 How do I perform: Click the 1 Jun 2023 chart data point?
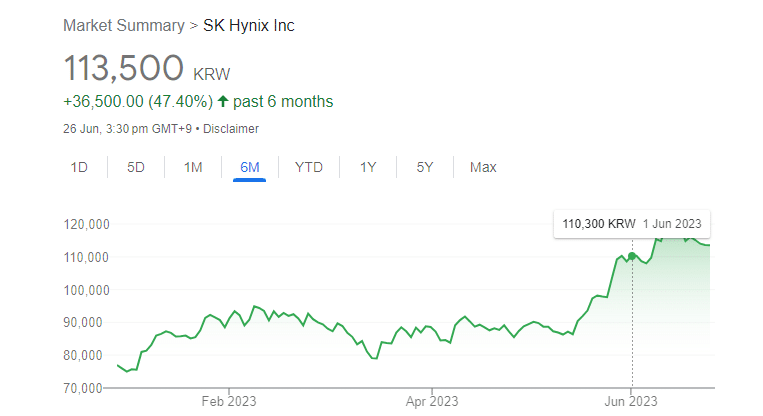tap(632, 256)
